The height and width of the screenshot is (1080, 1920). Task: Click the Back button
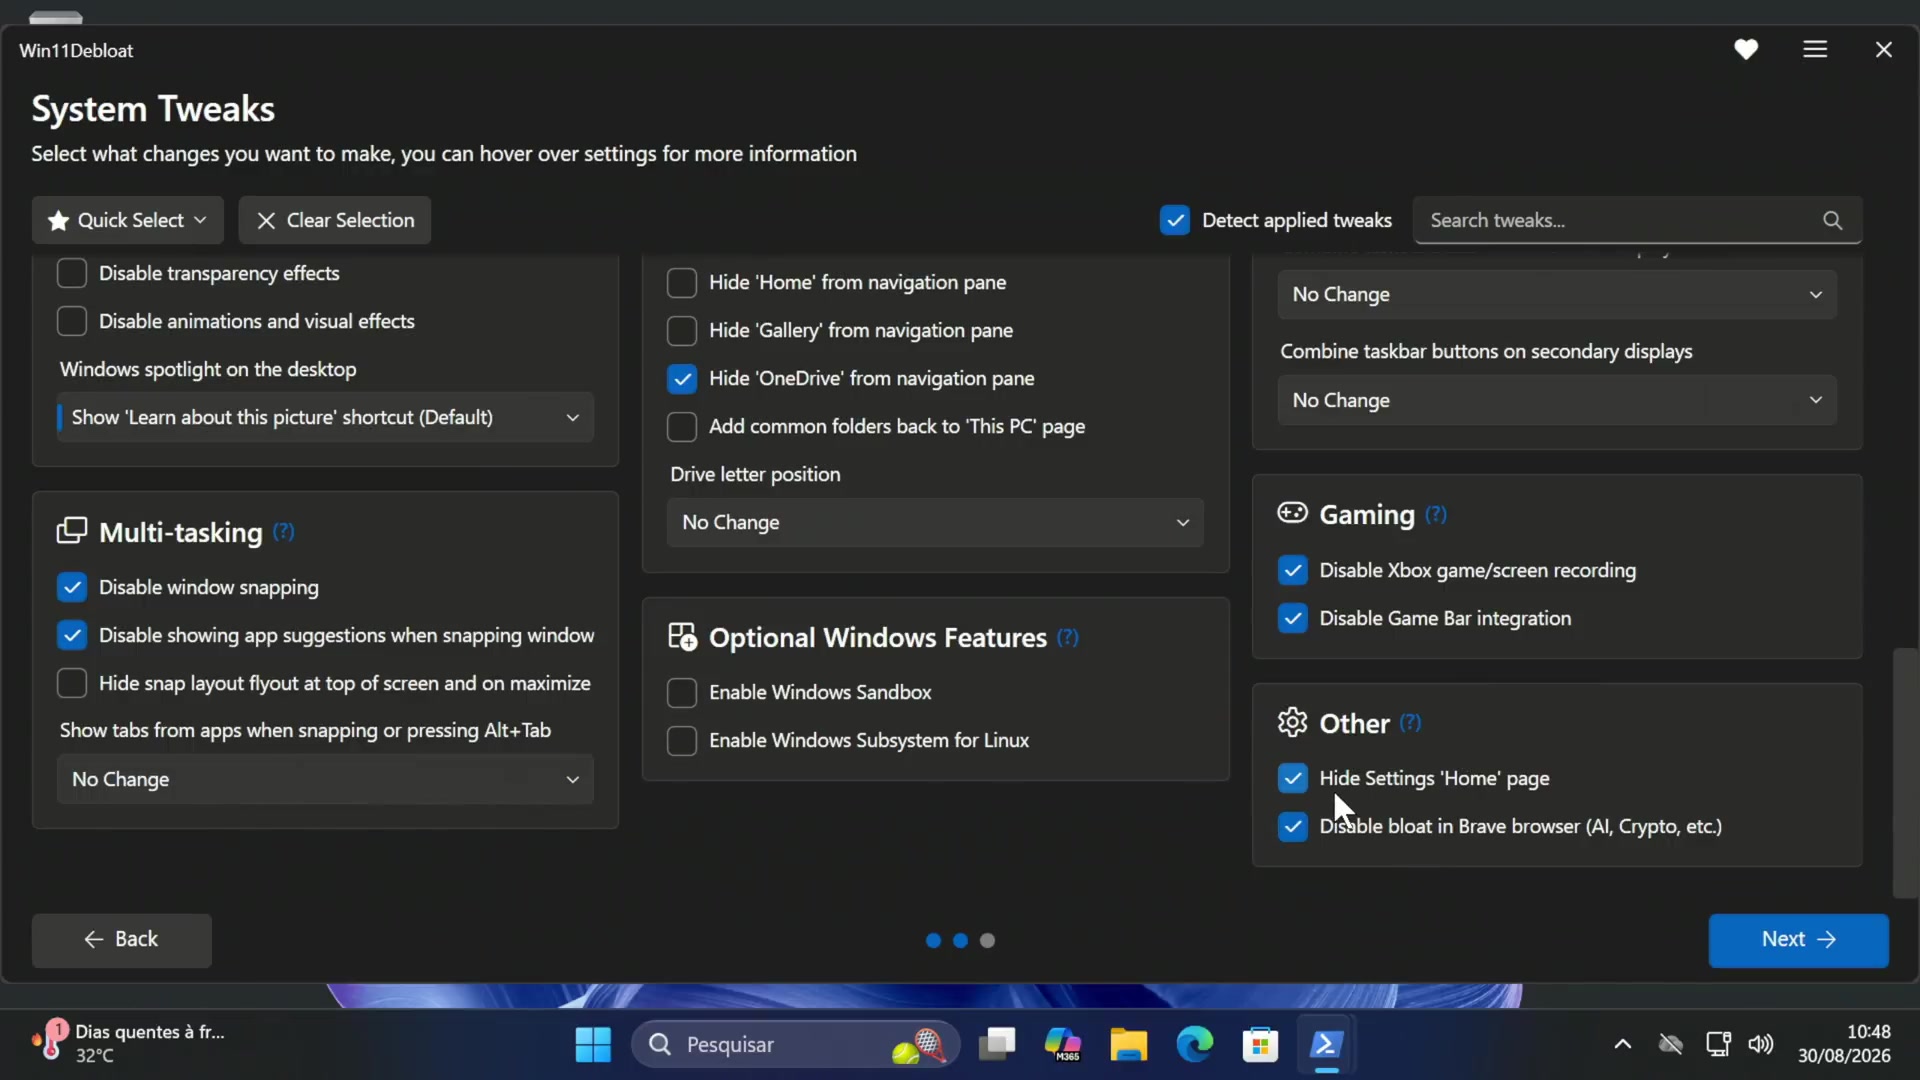point(122,940)
